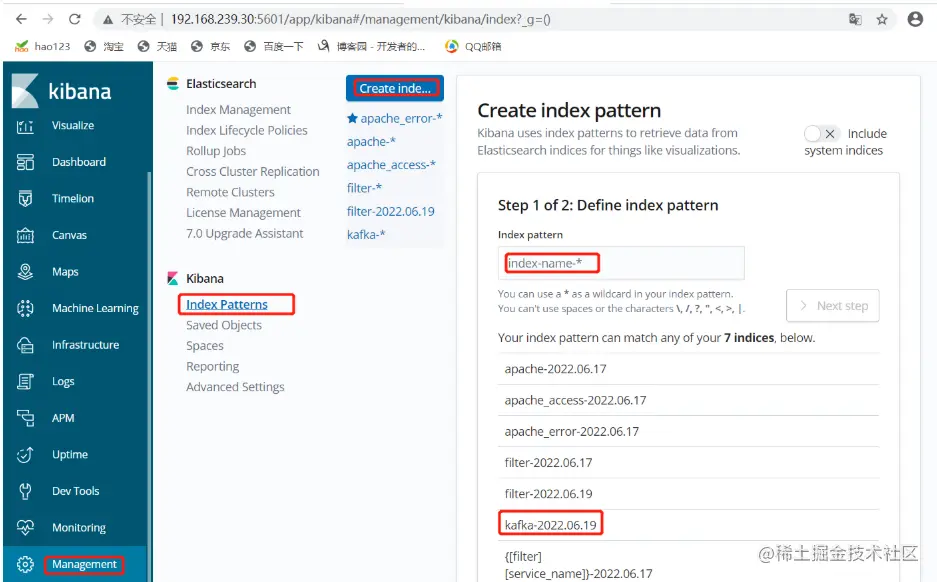Open the Dashboard icon in sidebar
Viewport: 937px width, 582px height.
25,162
